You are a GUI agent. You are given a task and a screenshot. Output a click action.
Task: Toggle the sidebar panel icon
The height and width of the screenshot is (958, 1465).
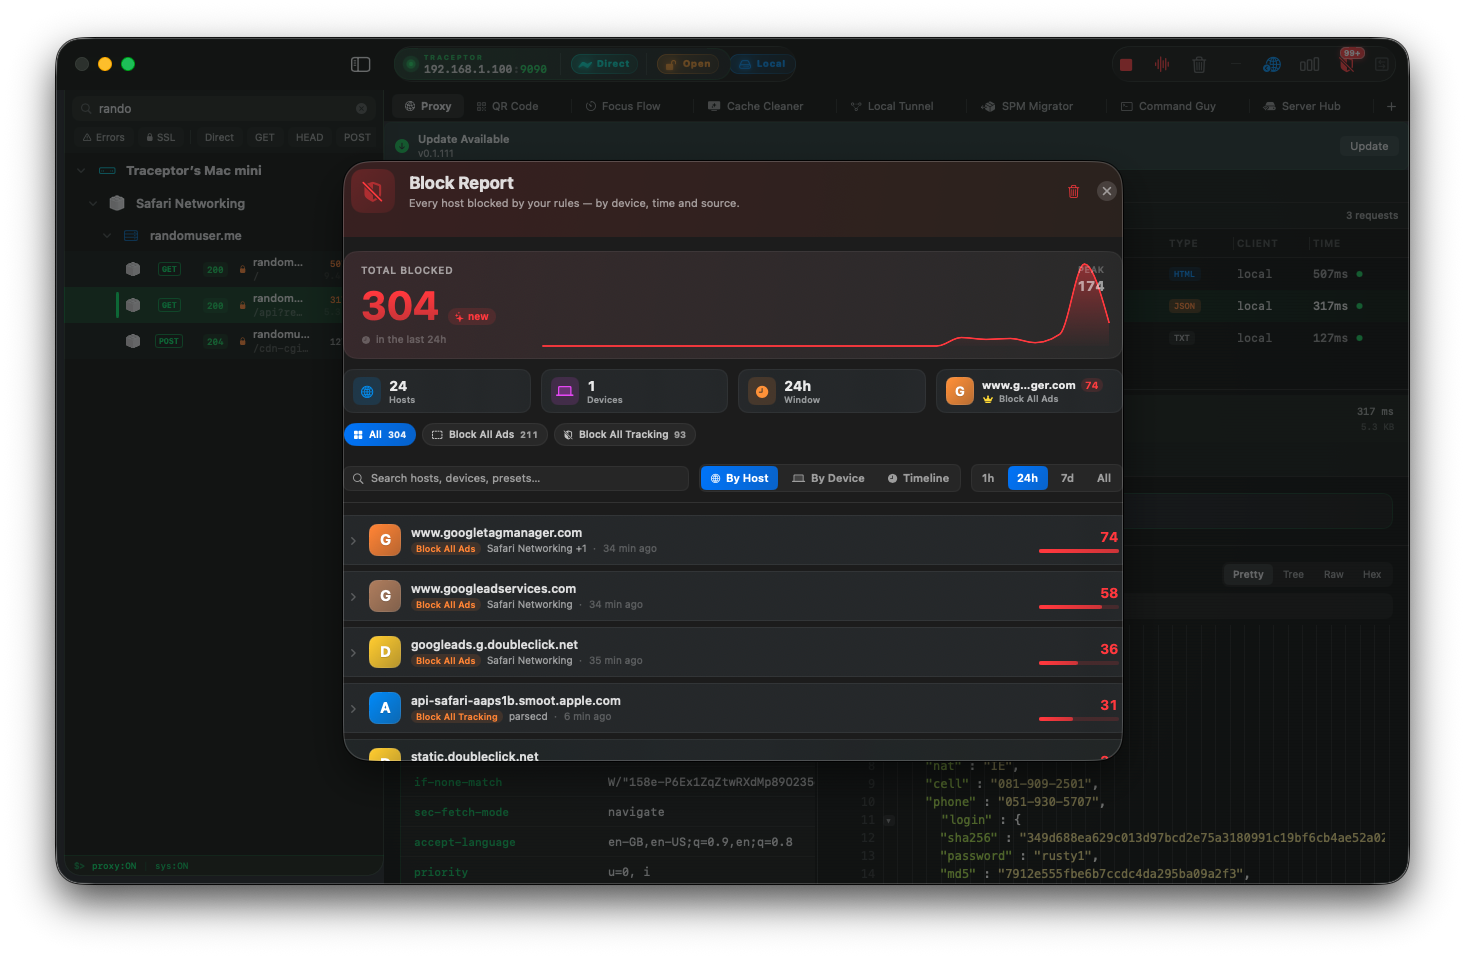click(361, 64)
